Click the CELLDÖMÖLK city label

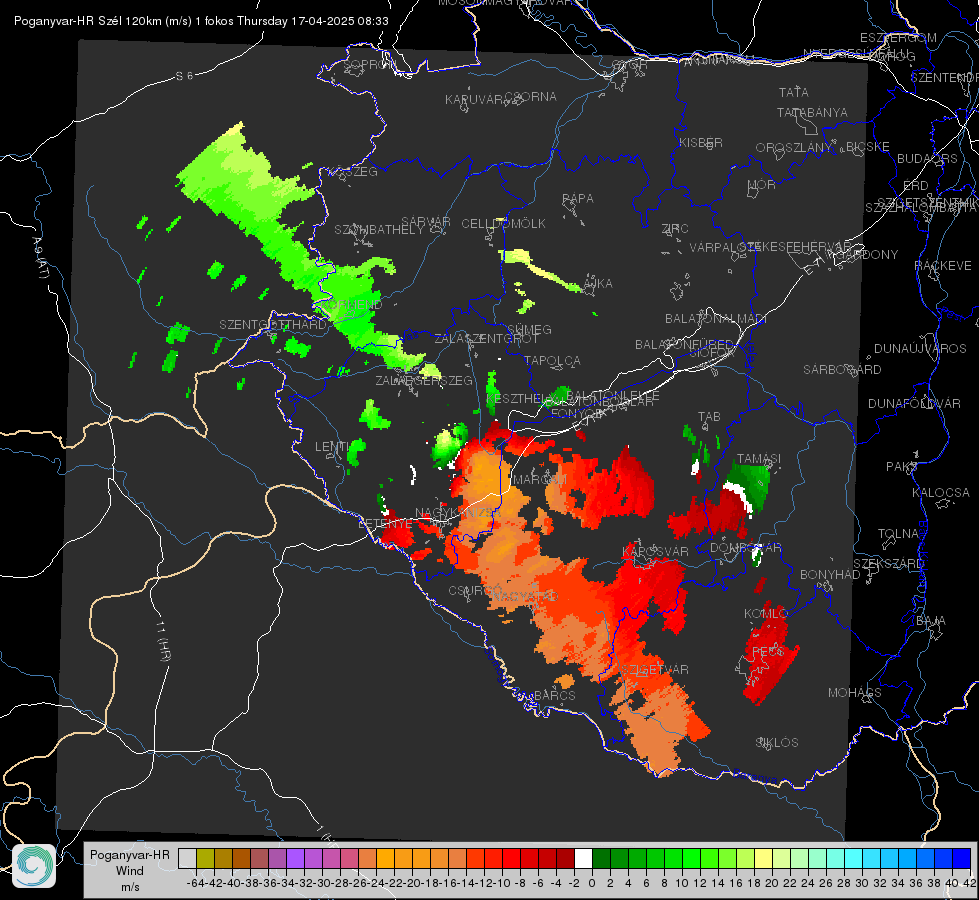(x=503, y=224)
